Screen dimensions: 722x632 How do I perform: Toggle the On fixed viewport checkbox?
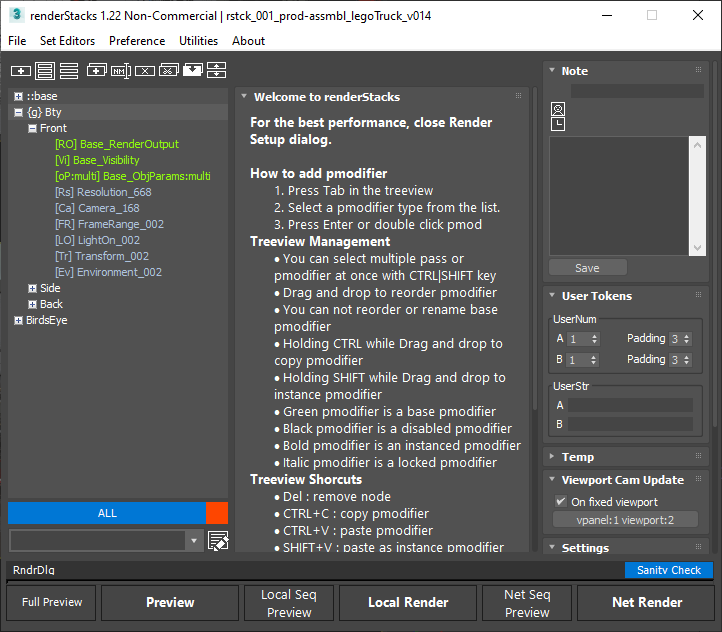[x=560, y=501]
